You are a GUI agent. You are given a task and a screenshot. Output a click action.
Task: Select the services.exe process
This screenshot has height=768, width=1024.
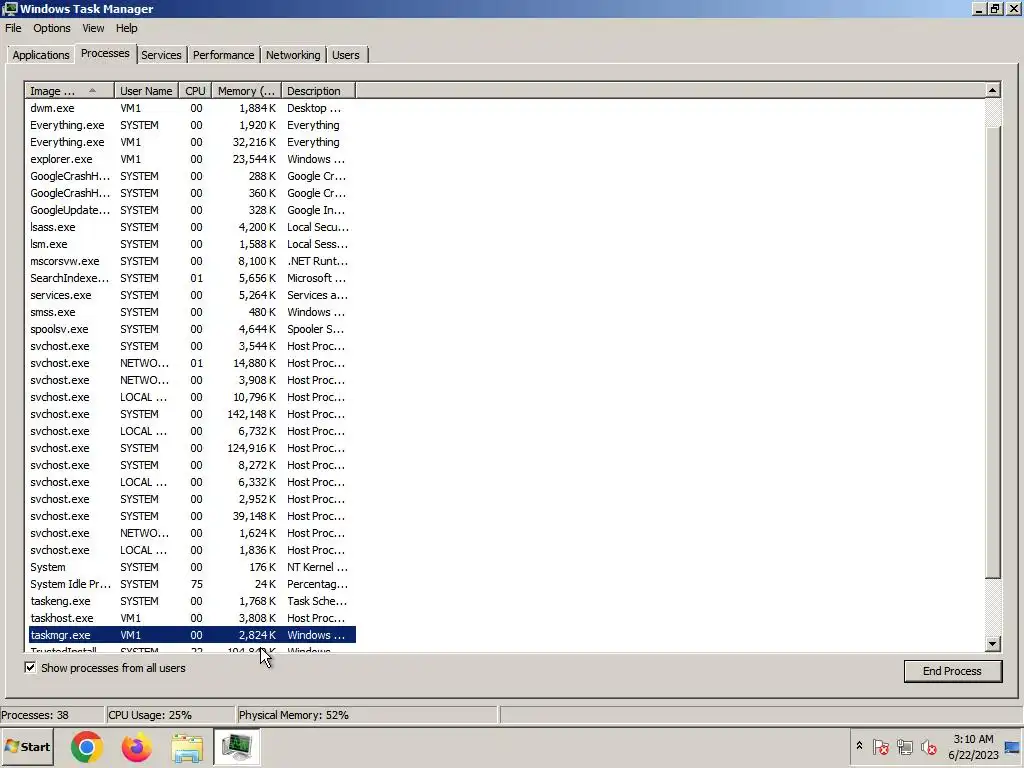click(192, 295)
